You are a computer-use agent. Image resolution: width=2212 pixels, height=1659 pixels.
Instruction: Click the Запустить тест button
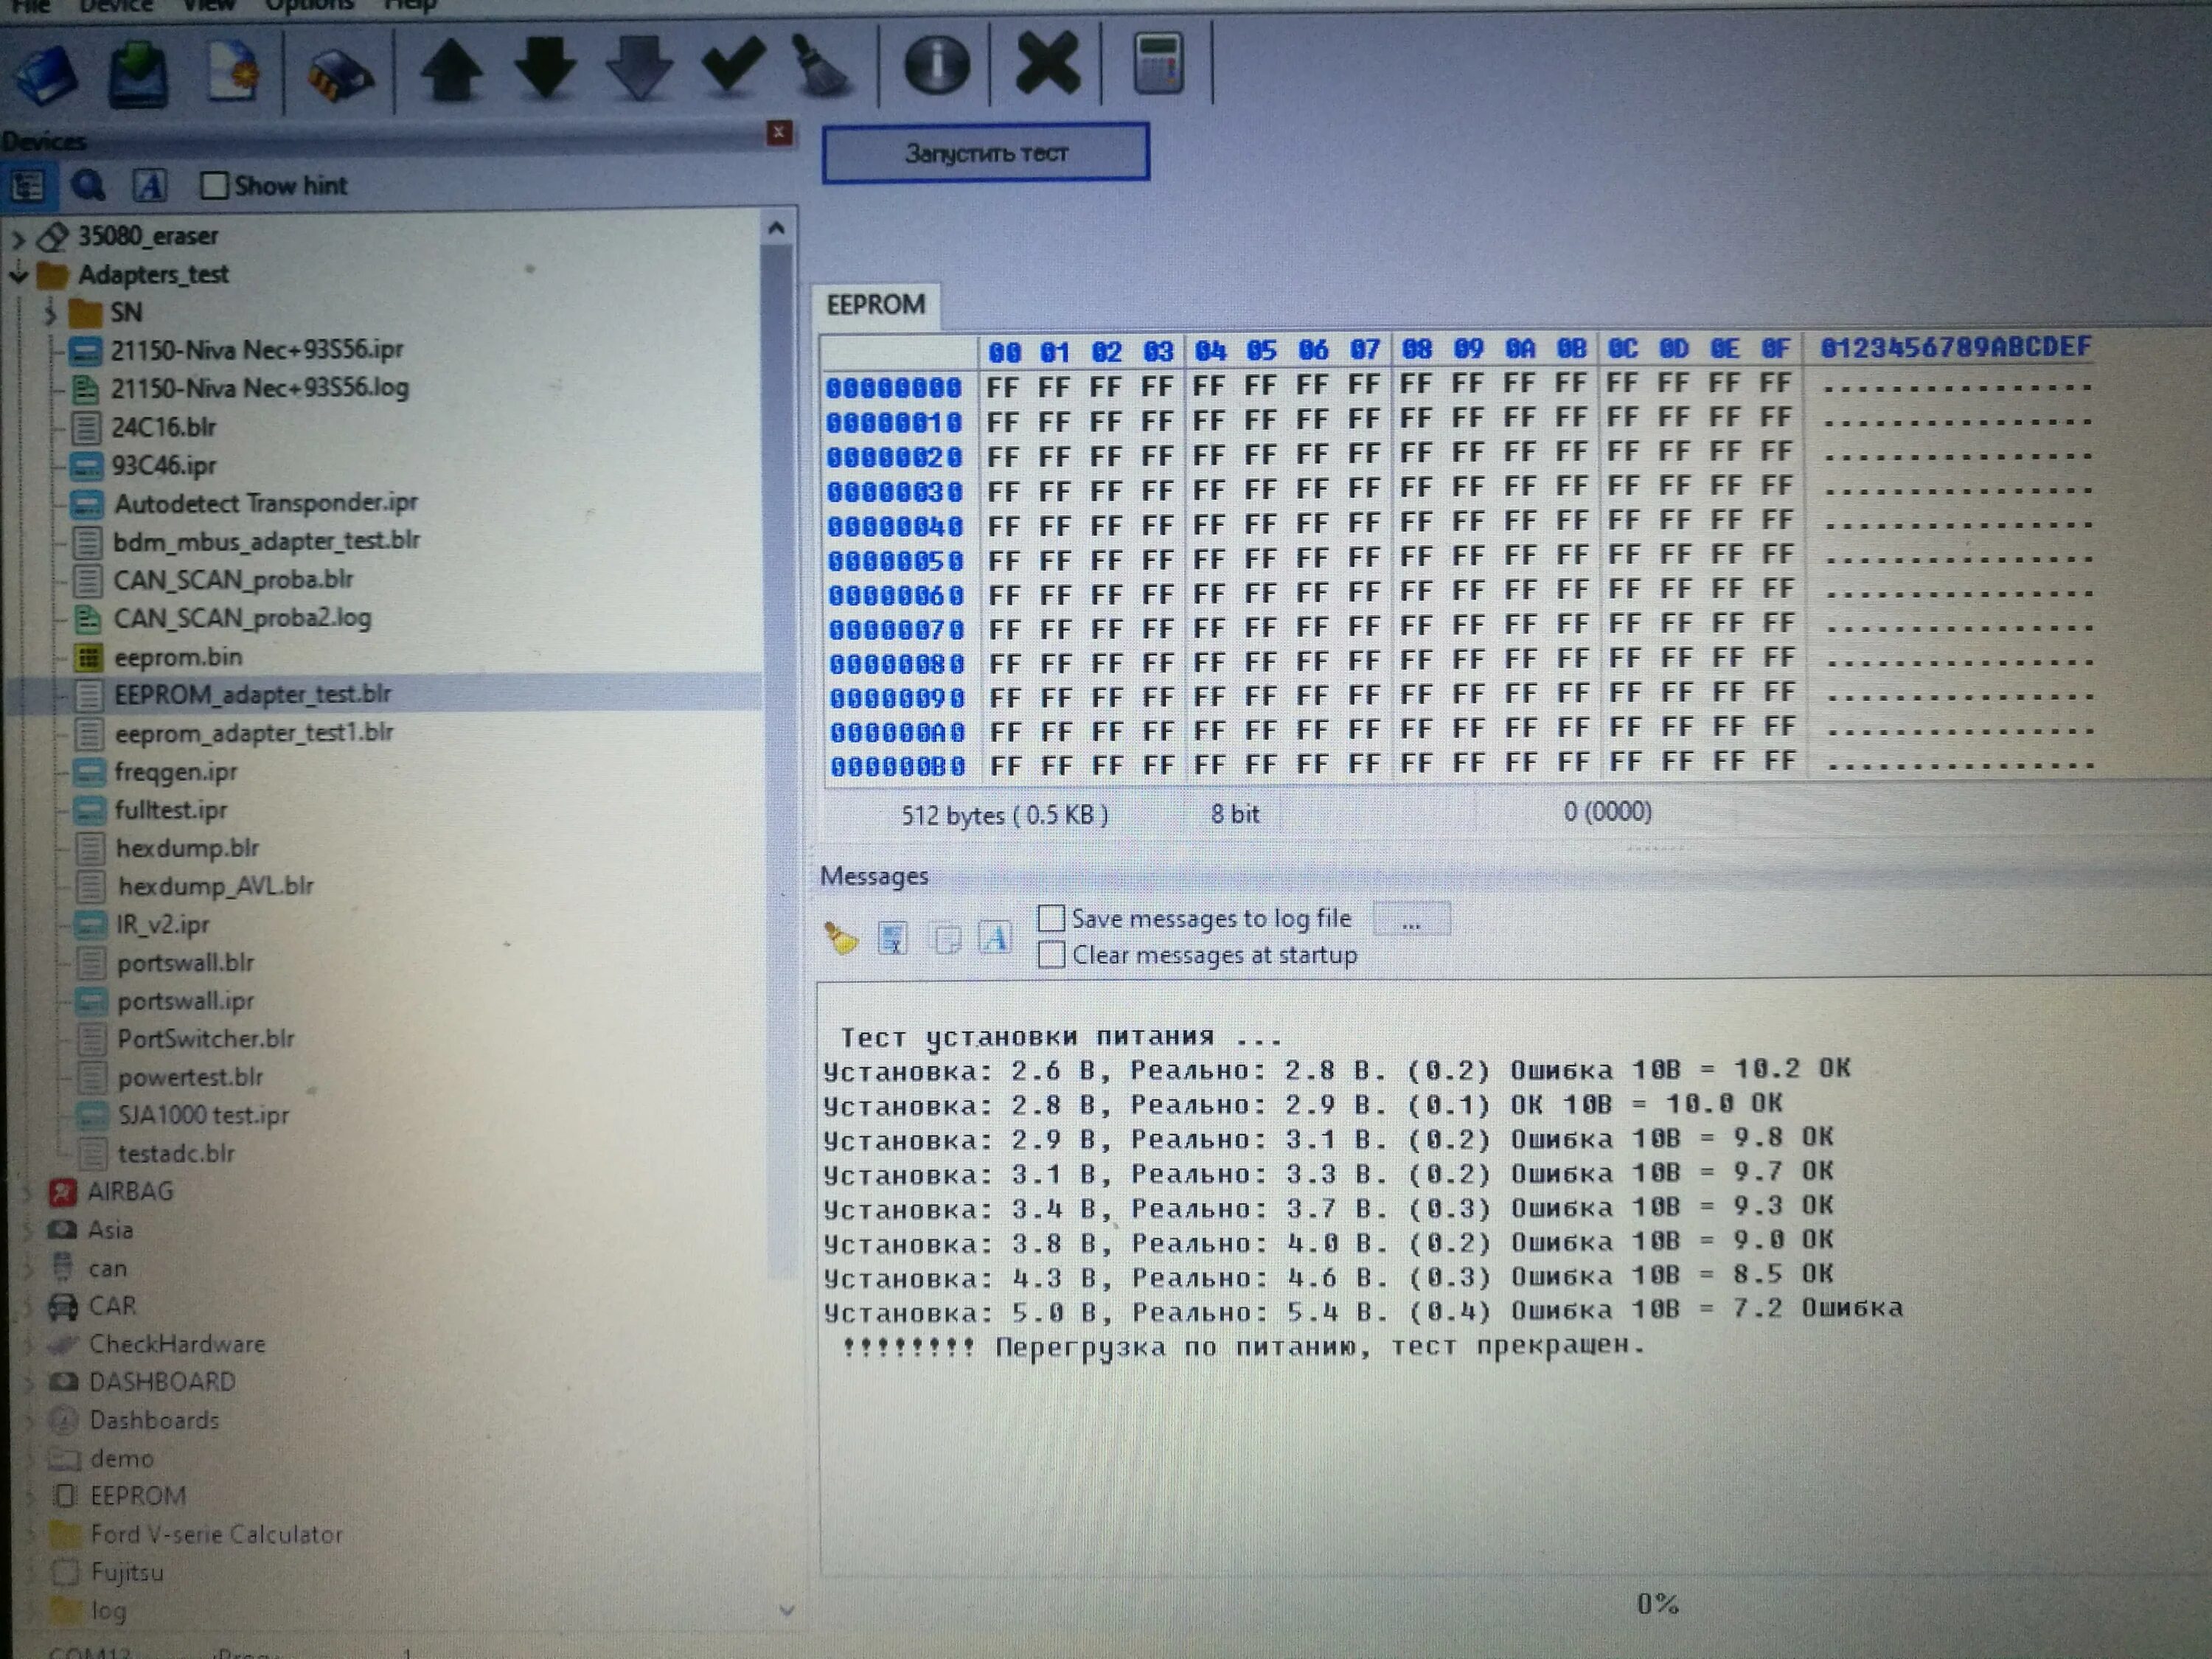985,153
